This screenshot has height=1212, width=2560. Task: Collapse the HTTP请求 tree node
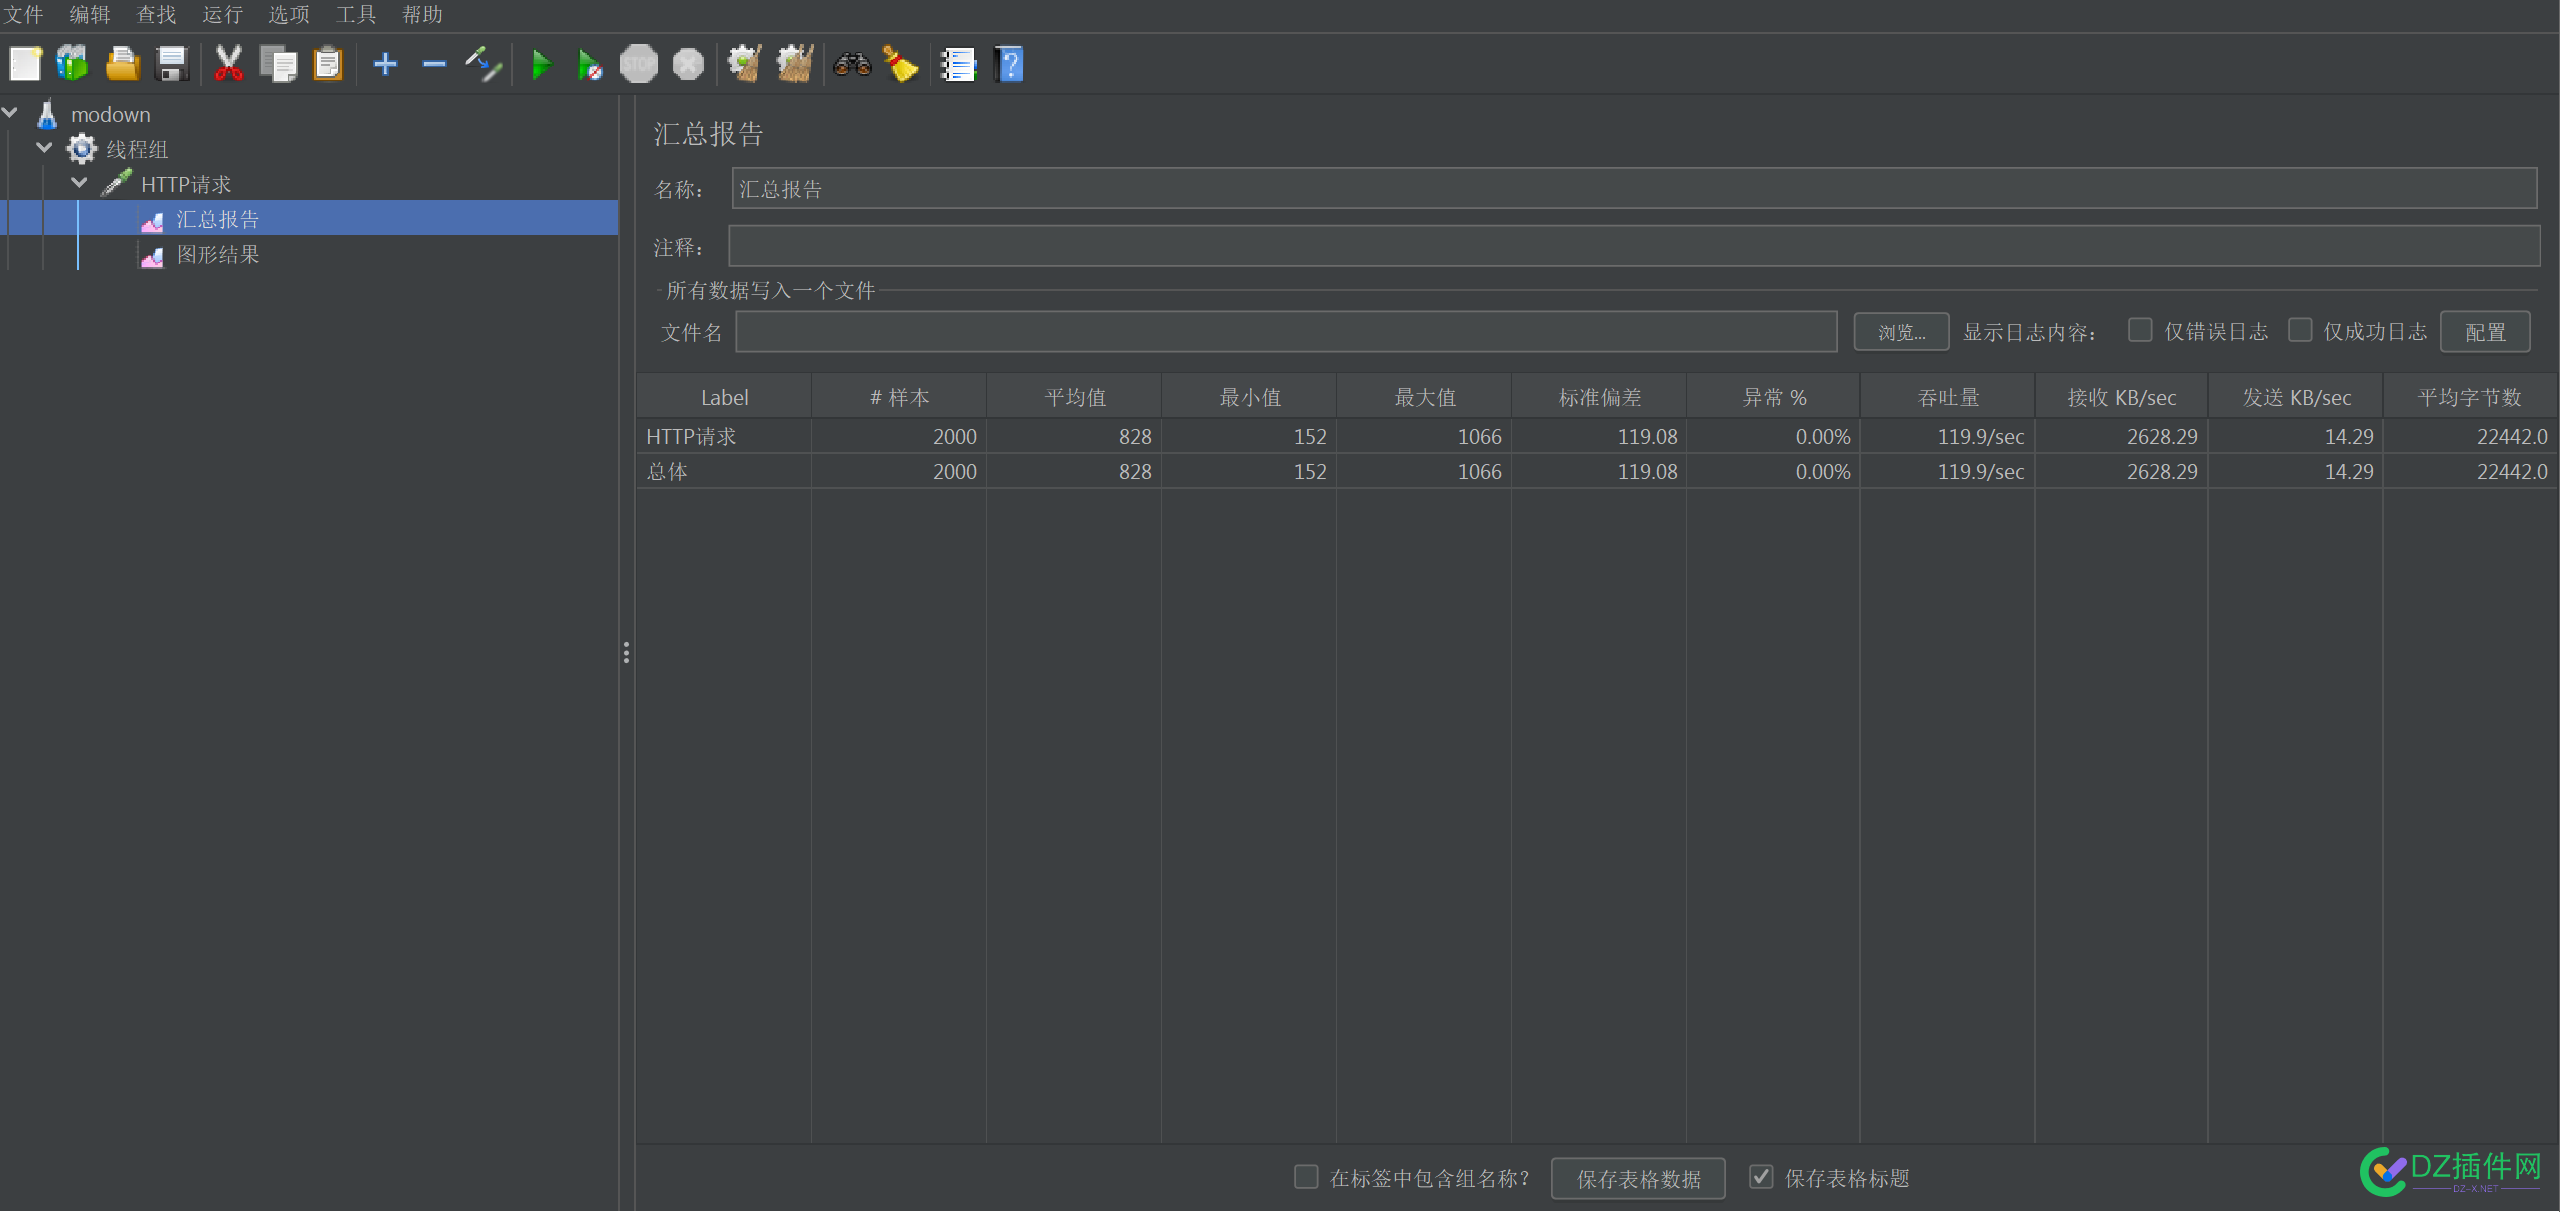pos(79,183)
